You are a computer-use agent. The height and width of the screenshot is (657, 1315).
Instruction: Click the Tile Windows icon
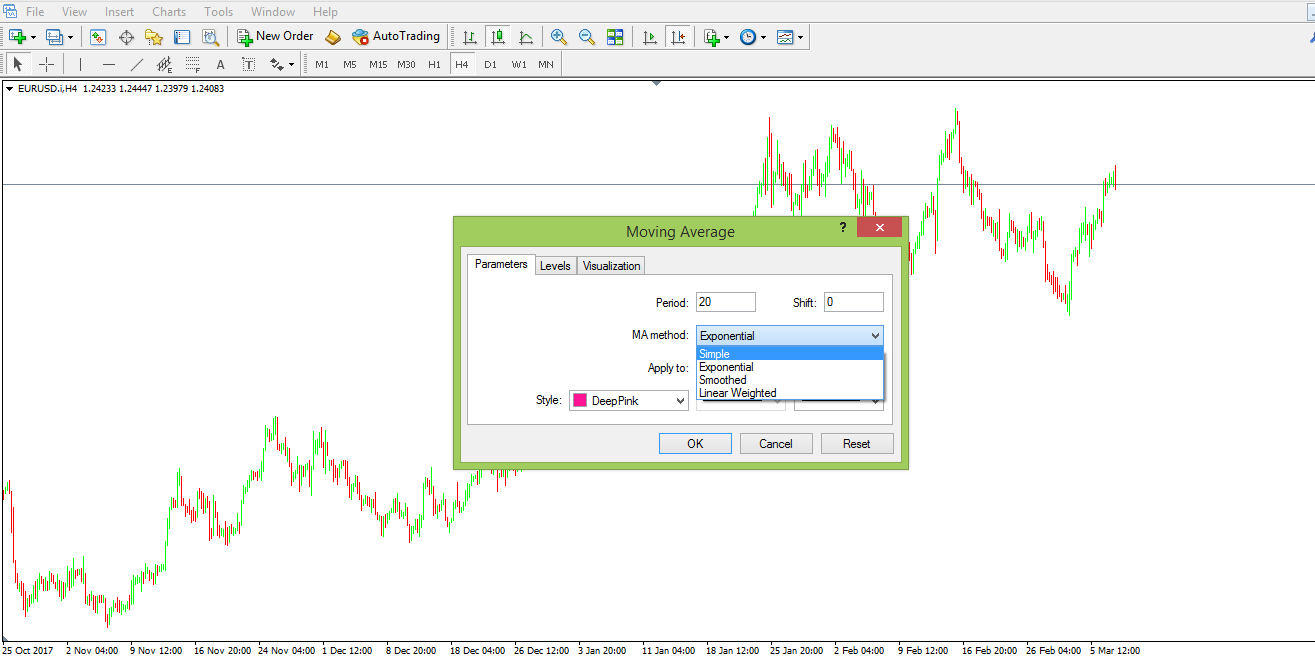[615, 37]
